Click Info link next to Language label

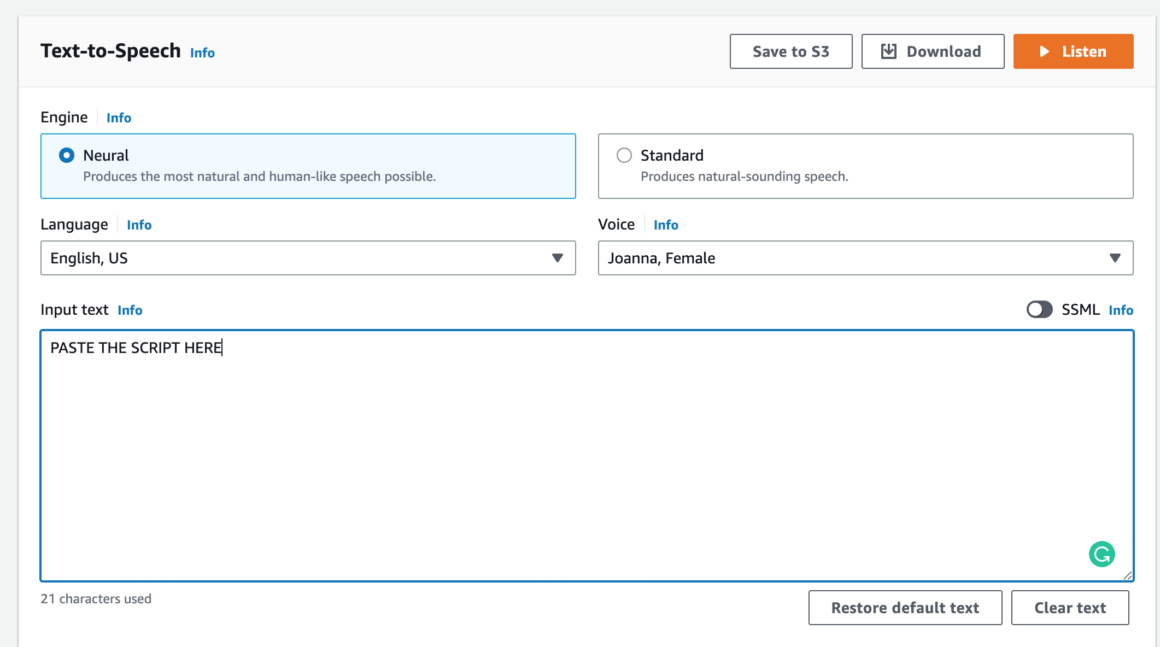tap(139, 225)
